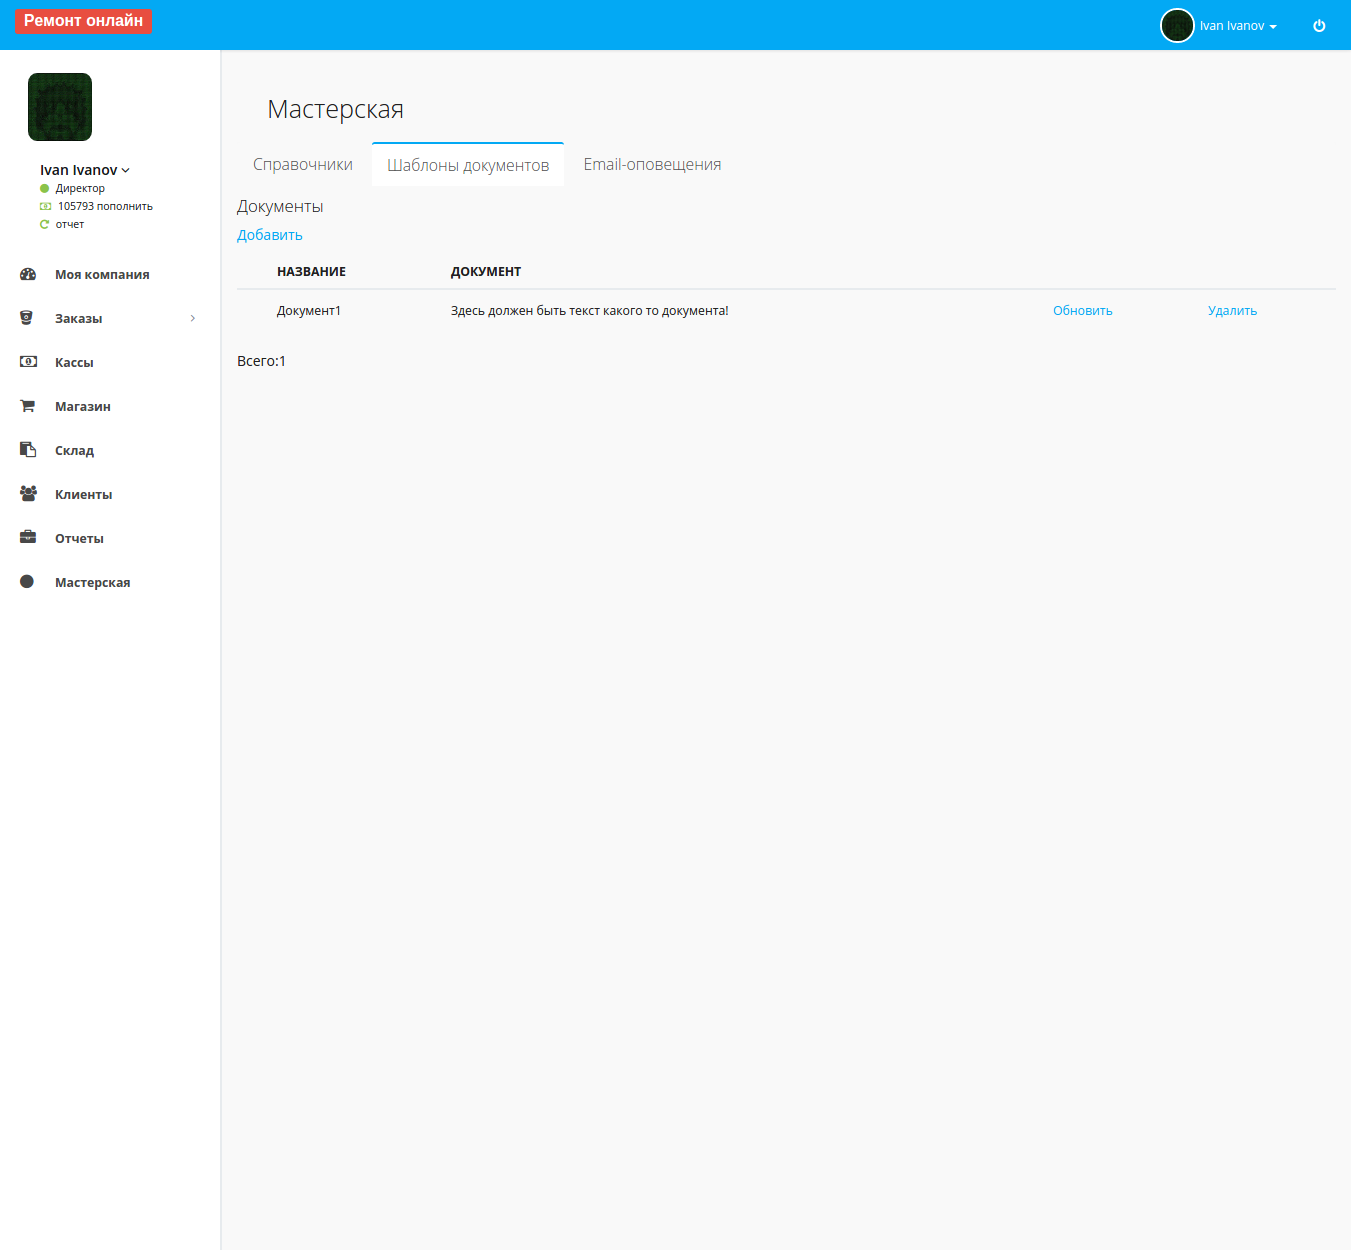Open Заказы menu label
Image resolution: width=1351 pixels, height=1250 pixels.
click(x=78, y=318)
